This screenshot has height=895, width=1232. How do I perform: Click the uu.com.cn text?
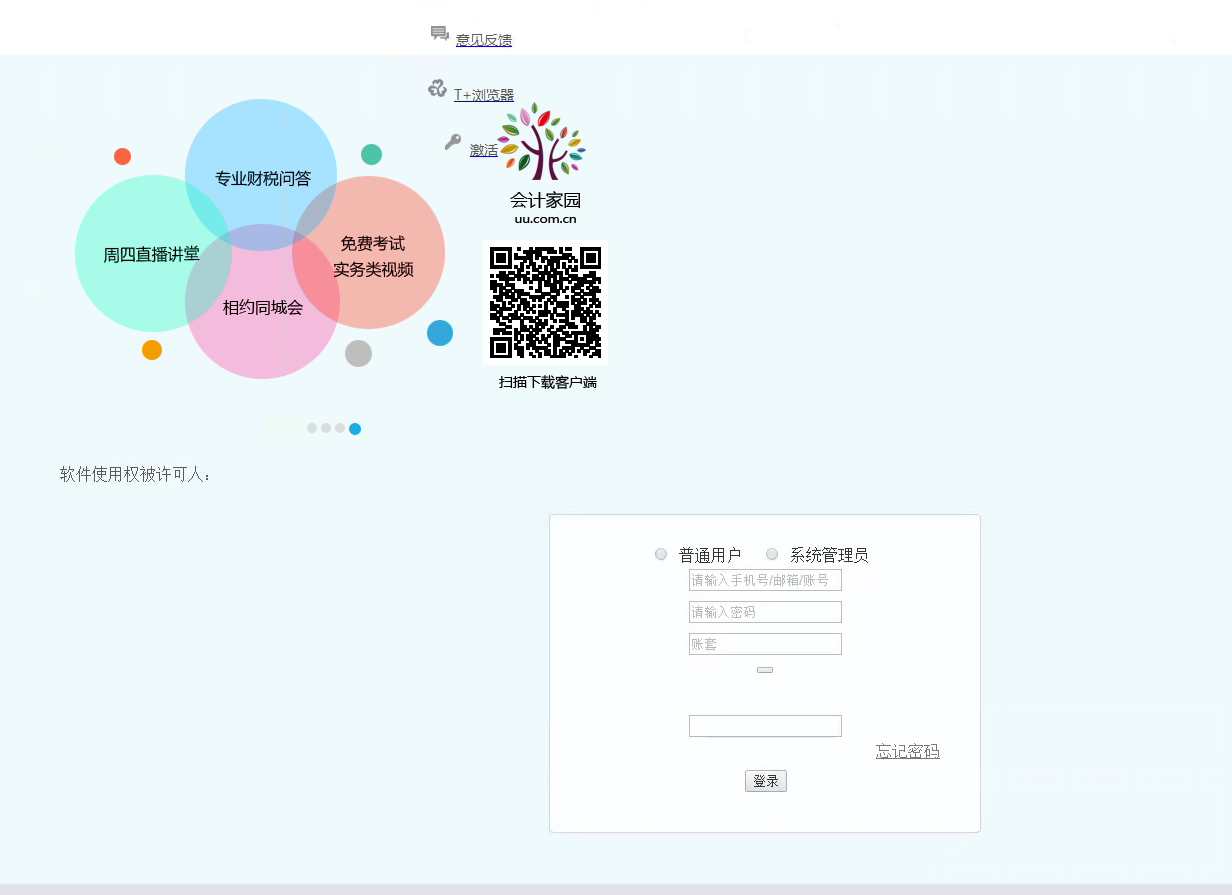click(x=545, y=219)
